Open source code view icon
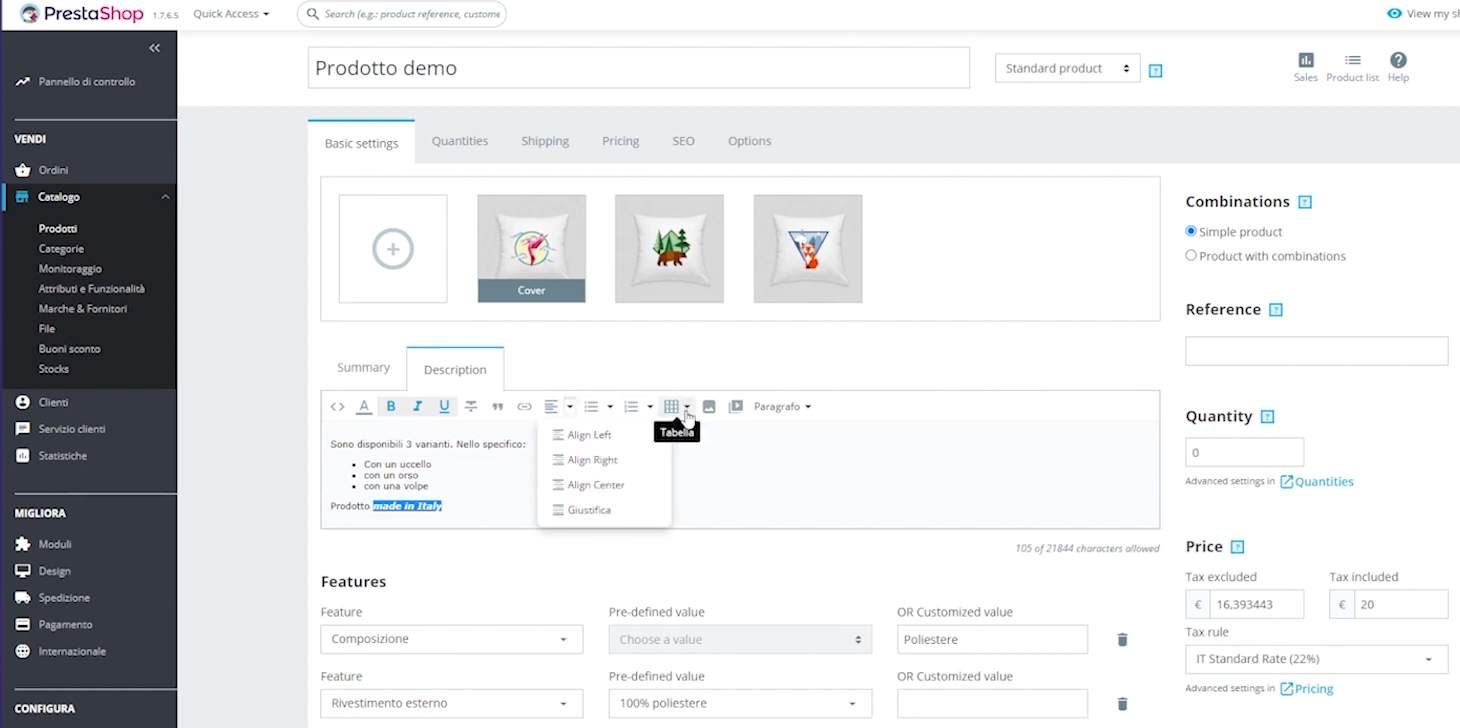 coord(337,406)
